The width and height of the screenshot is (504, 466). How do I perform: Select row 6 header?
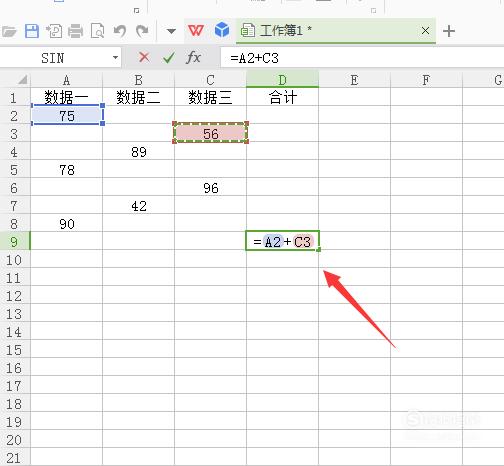[x=15, y=188]
